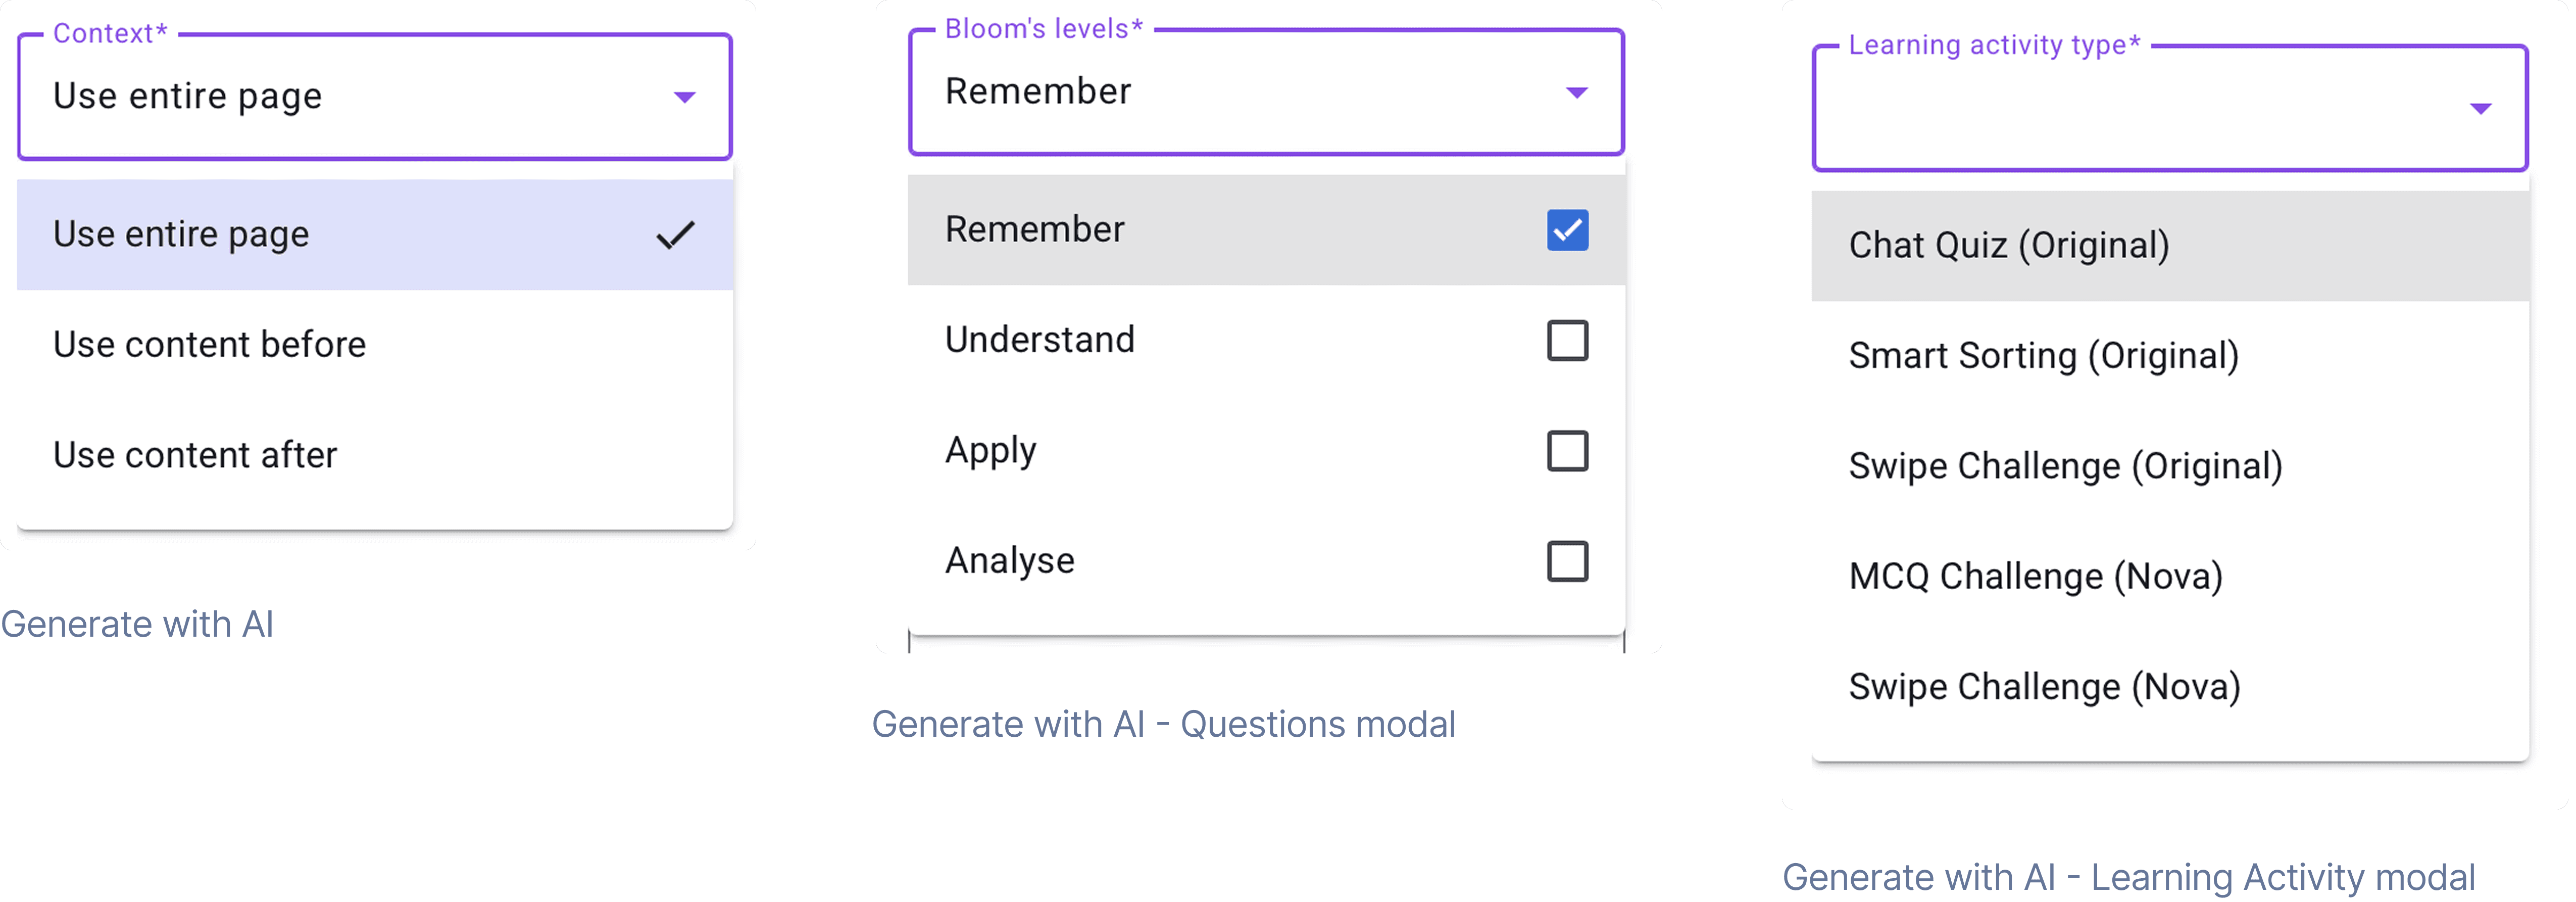Choose Chat Quiz (Original) activity

tap(2170, 246)
